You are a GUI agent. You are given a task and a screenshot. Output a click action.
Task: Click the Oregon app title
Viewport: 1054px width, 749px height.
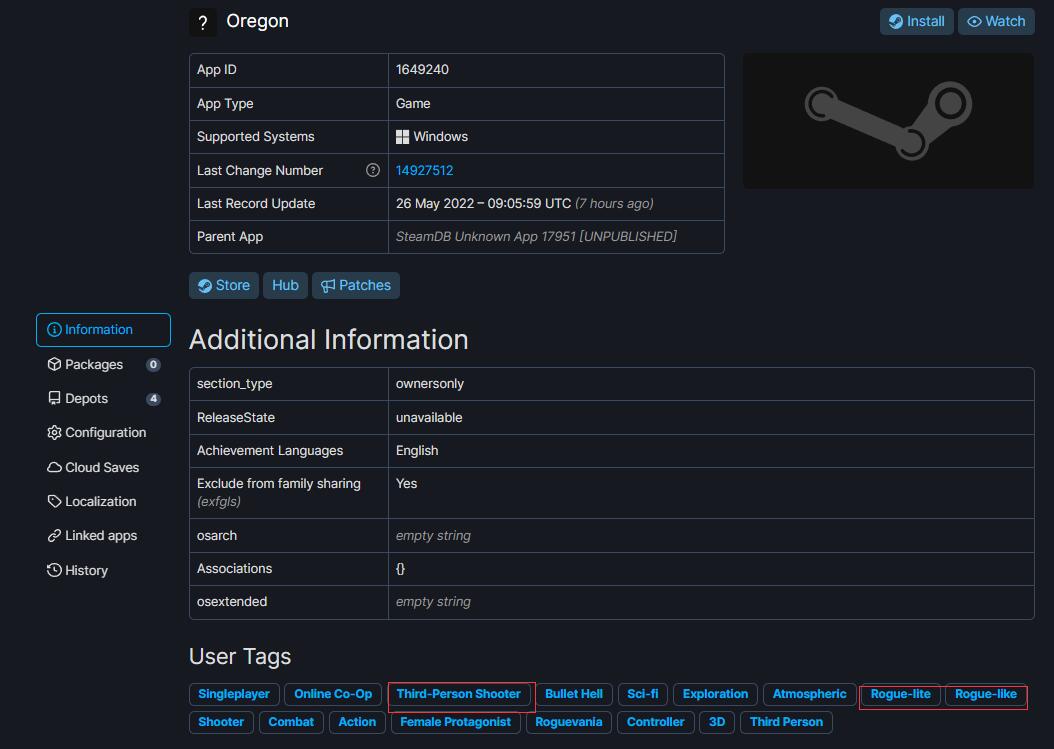[257, 22]
